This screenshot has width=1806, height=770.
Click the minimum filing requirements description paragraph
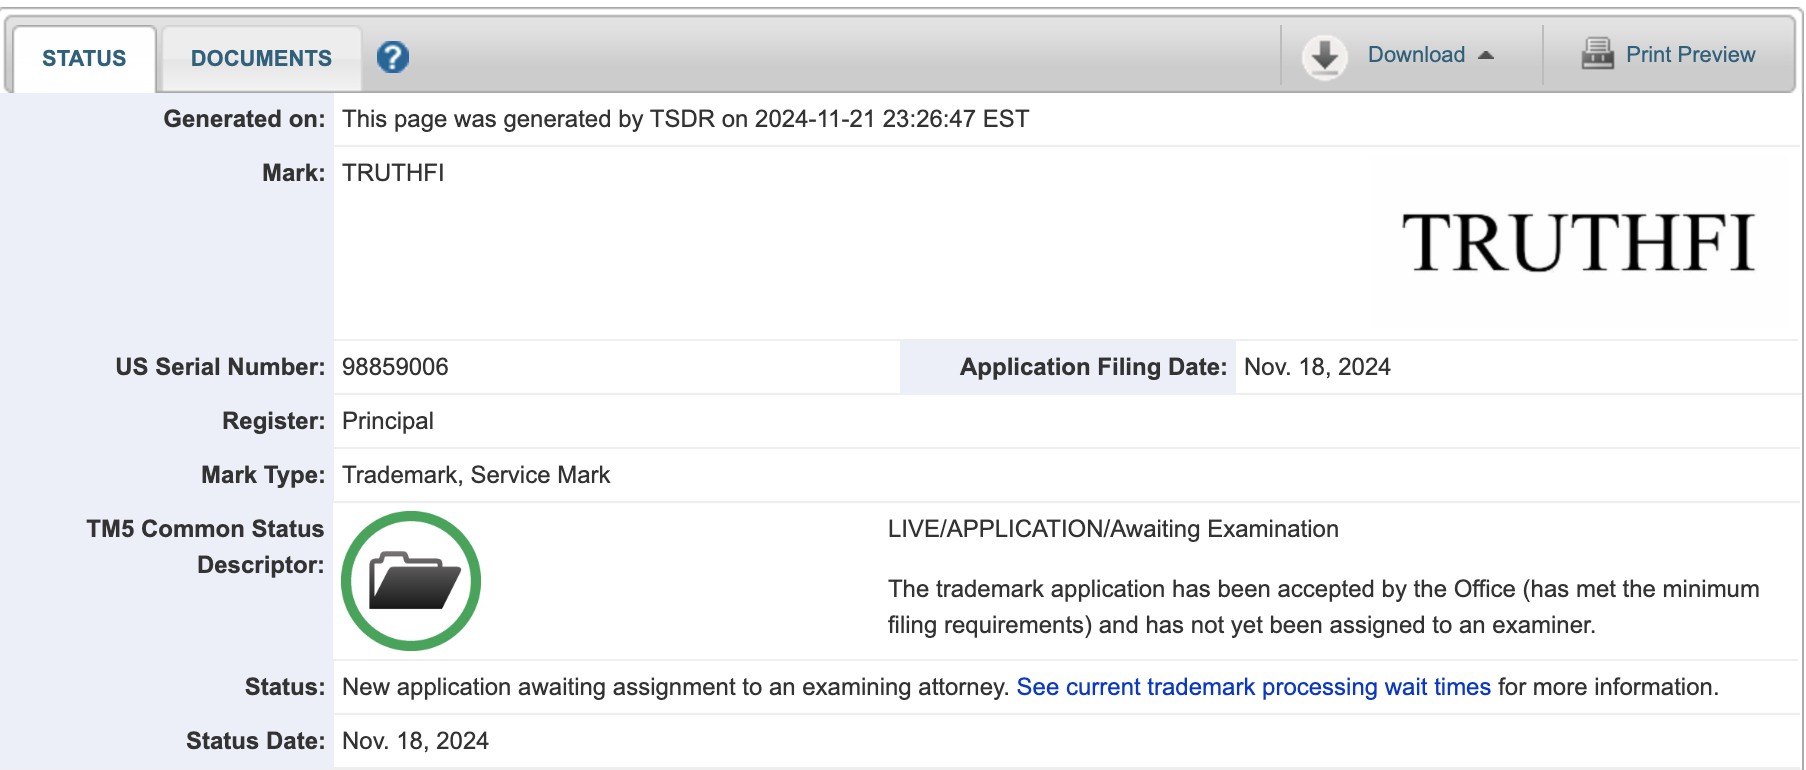click(1322, 607)
